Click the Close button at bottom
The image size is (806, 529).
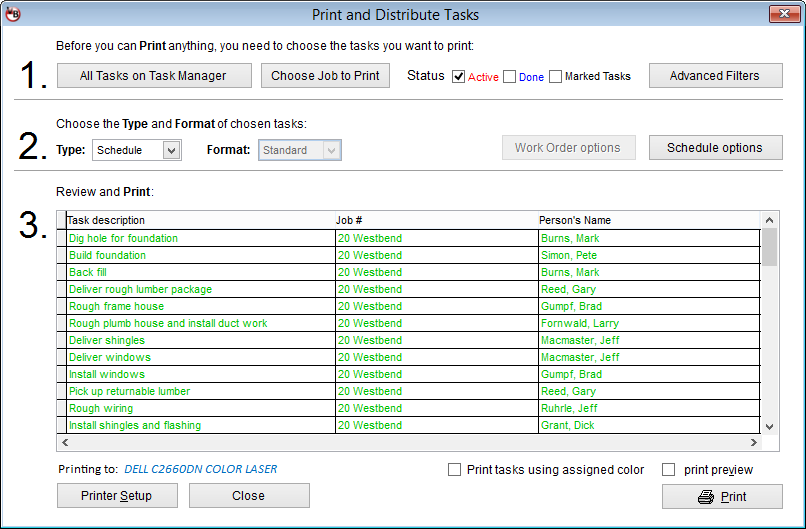pyautogui.click(x=249, y=496)
